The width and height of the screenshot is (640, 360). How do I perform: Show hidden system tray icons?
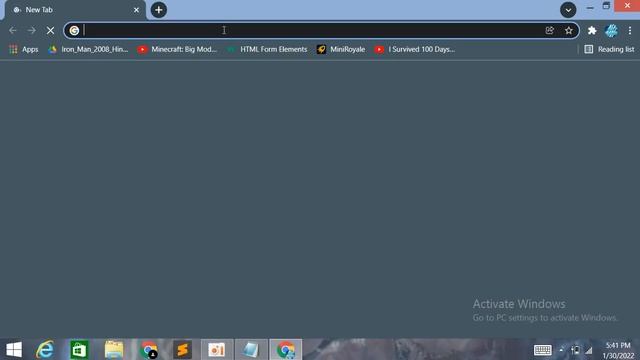pyautogui.click(x=561, y=350)
